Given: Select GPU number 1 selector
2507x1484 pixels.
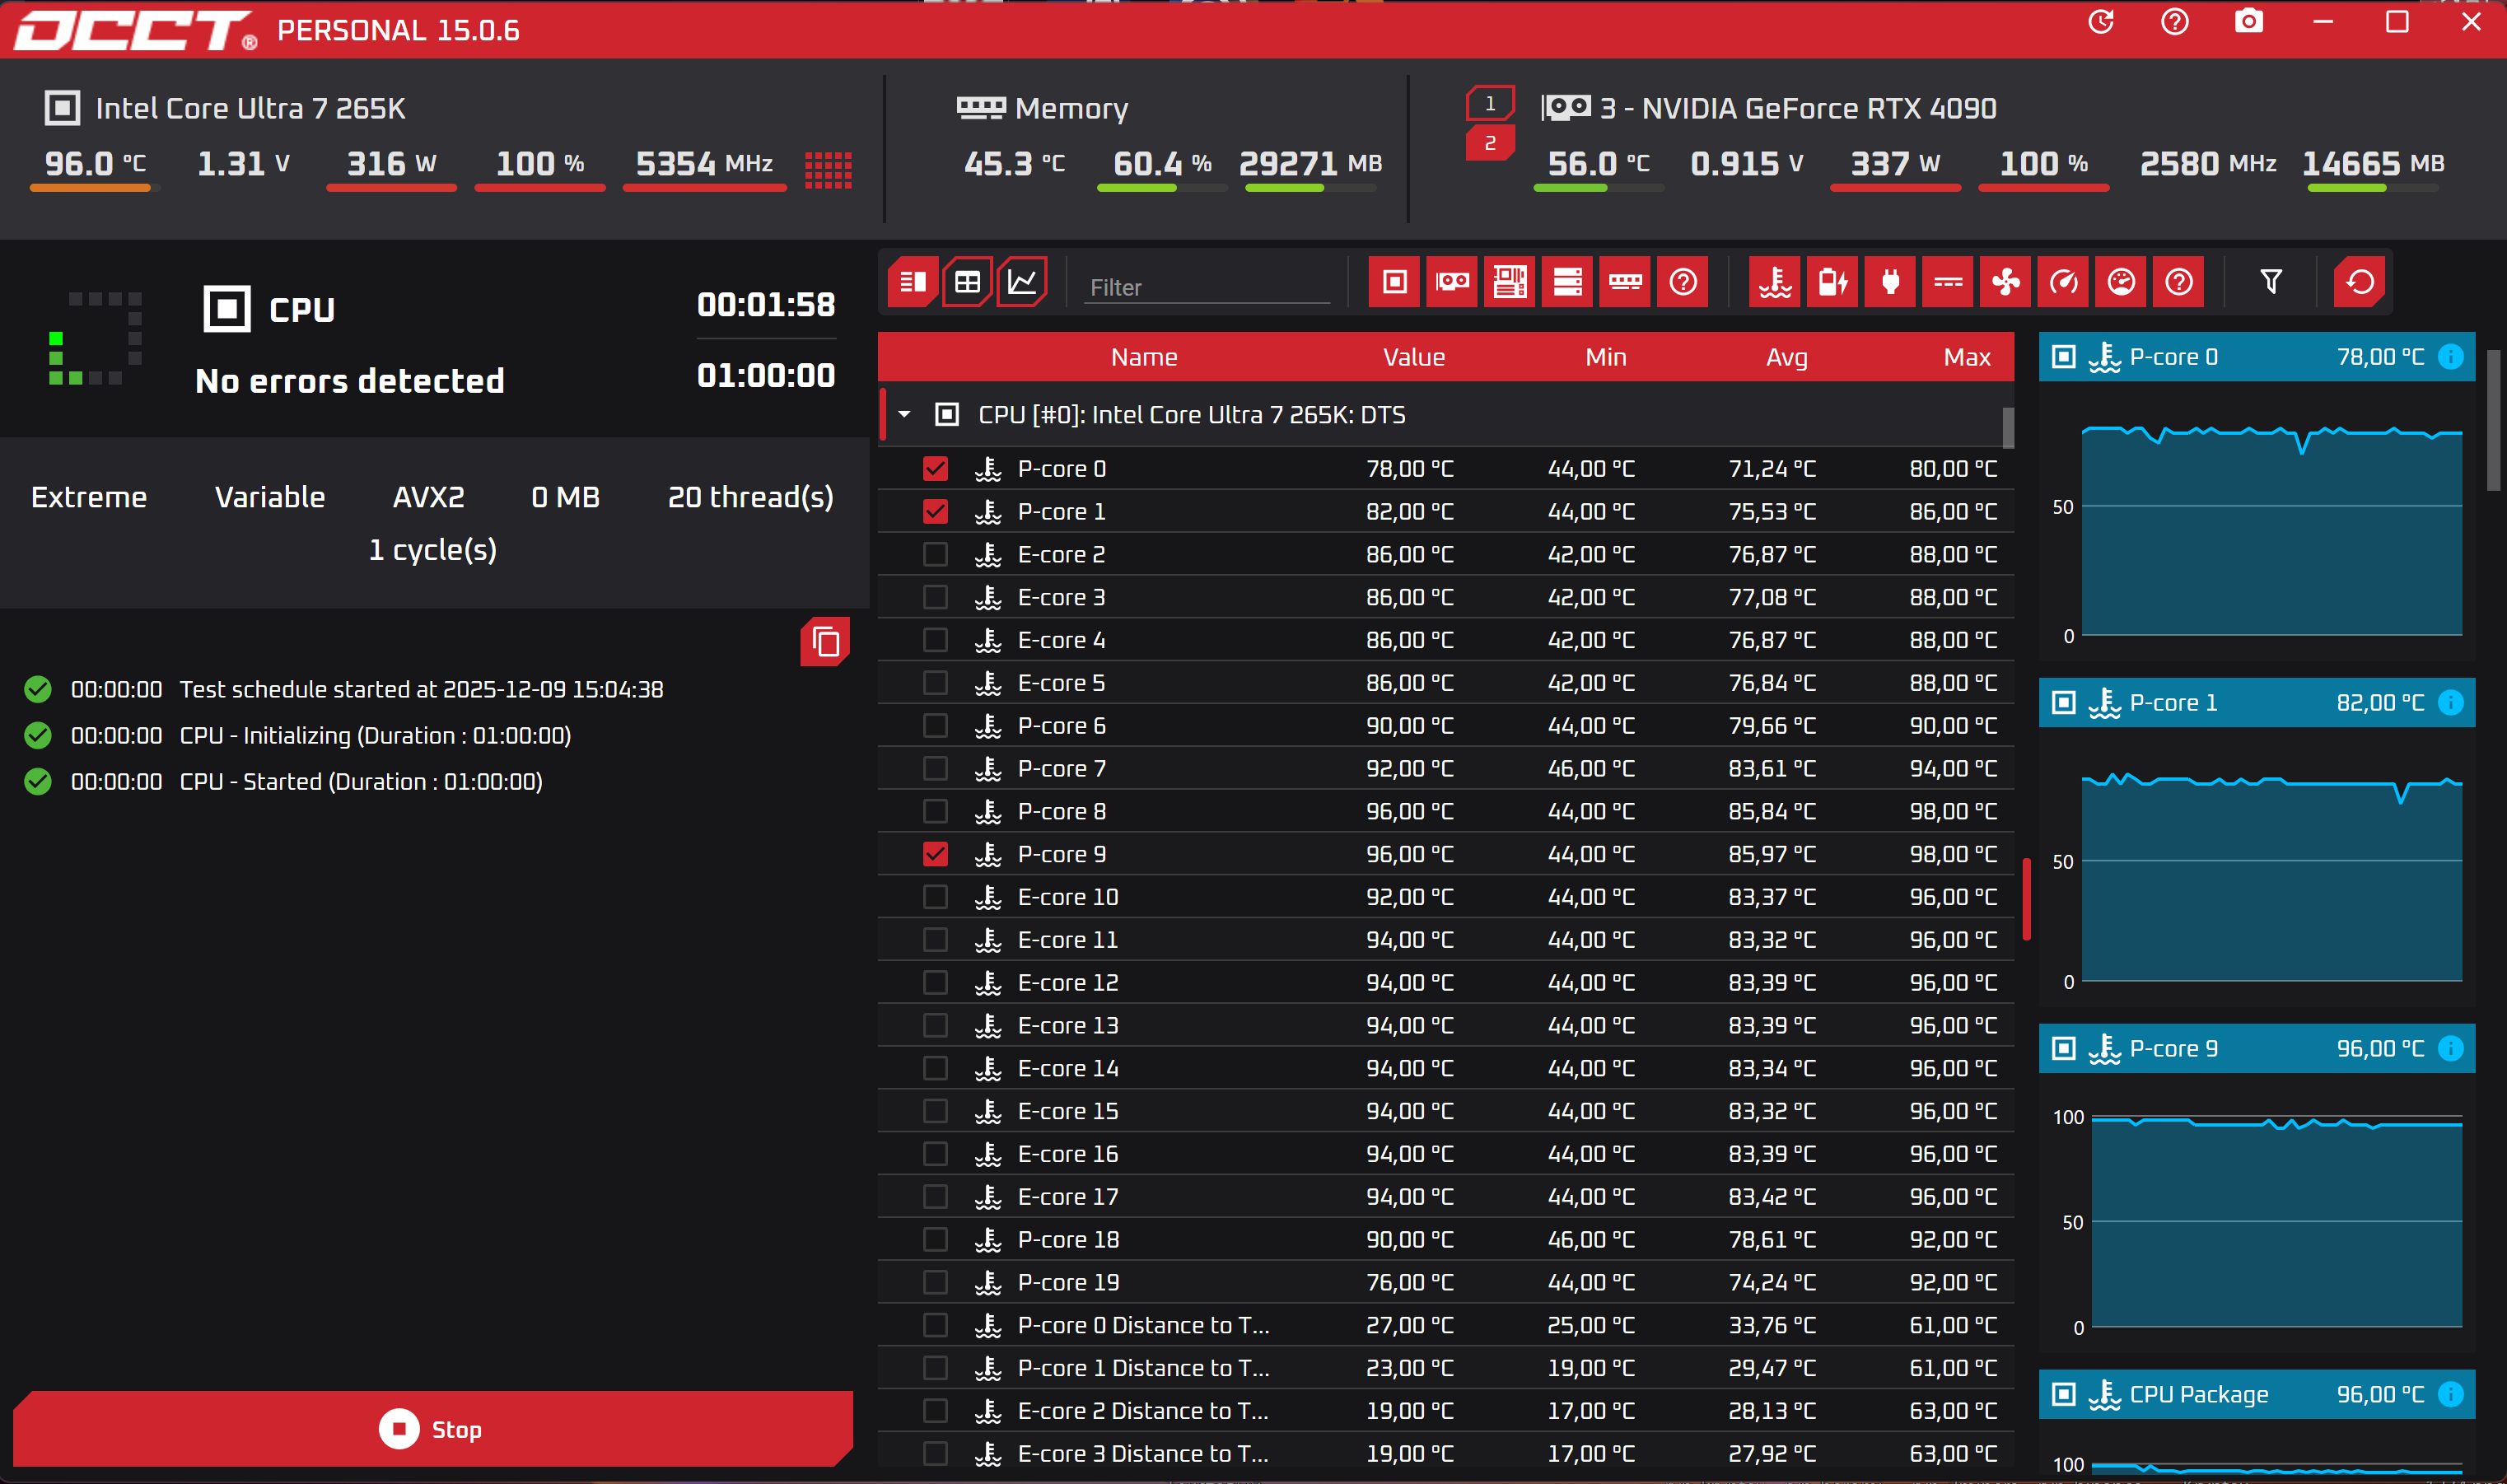Looking at the screenshot, I should 1489,104.
